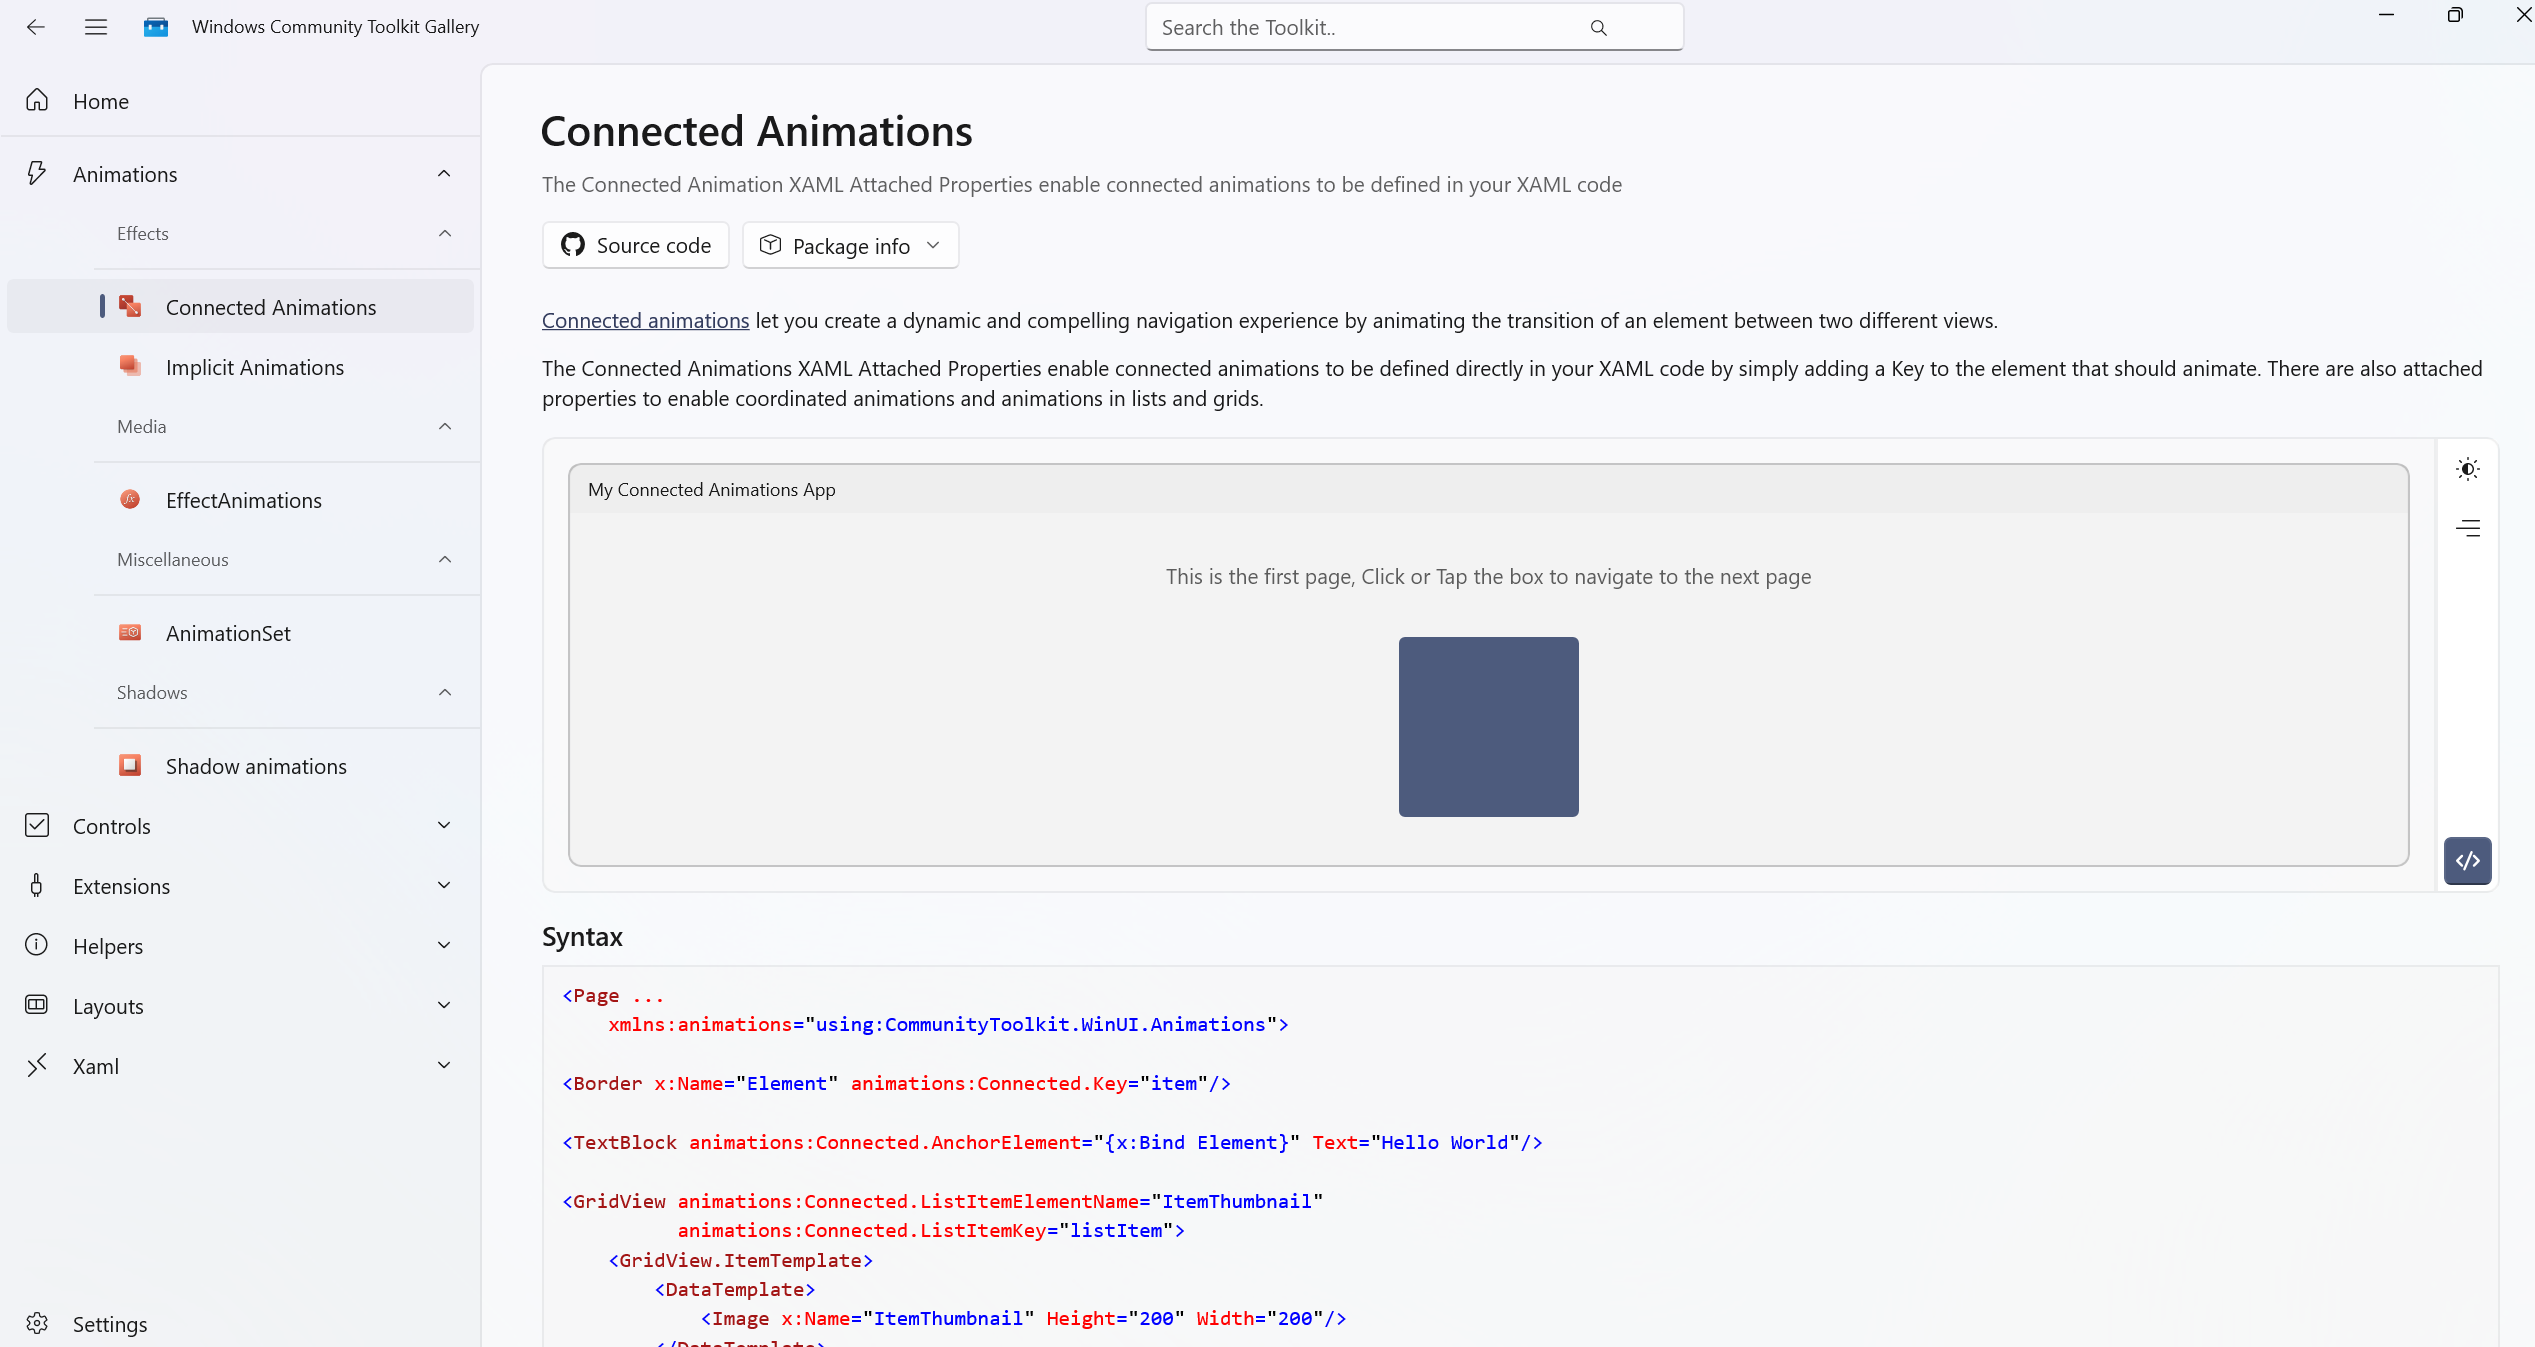Viewport: 2535px width, 1347px height.
Task: Click the Home house icon
Action: point(37,100)
